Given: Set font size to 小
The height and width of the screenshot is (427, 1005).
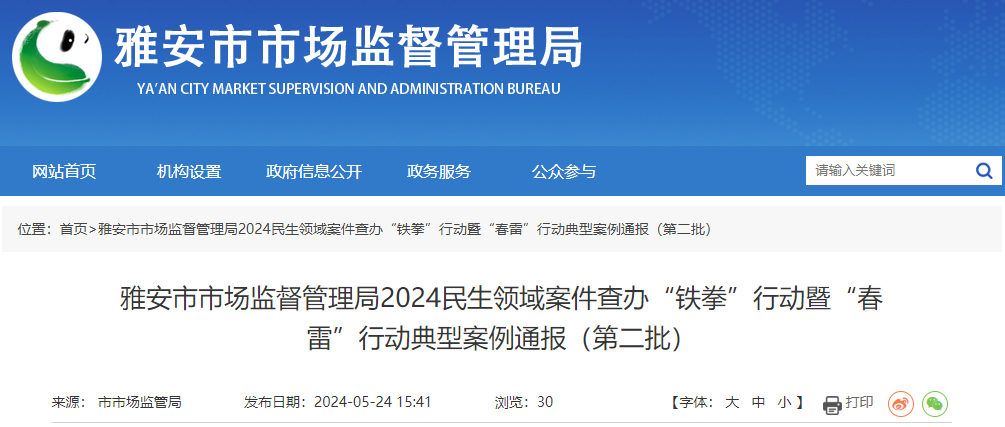Looking at the screenshot, I should click(784, 403).
